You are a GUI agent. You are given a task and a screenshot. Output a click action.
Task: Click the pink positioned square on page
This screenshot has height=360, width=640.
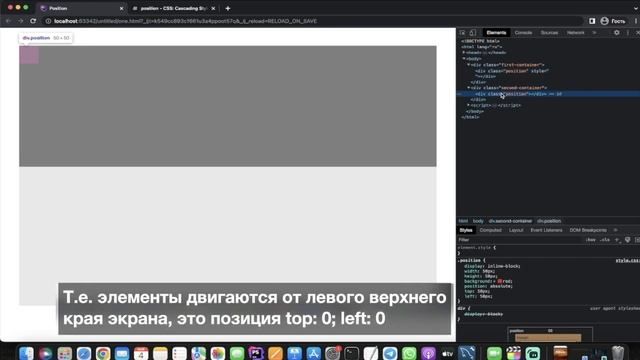coord(29,55)
